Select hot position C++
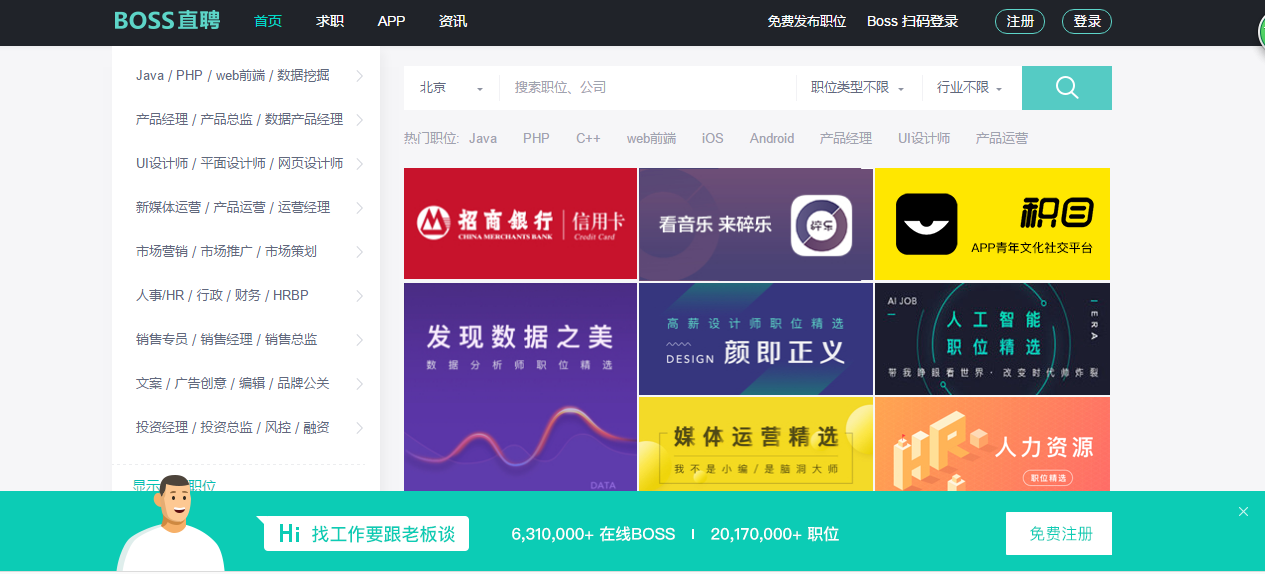 pyautogui.click(x=588, y=139)
